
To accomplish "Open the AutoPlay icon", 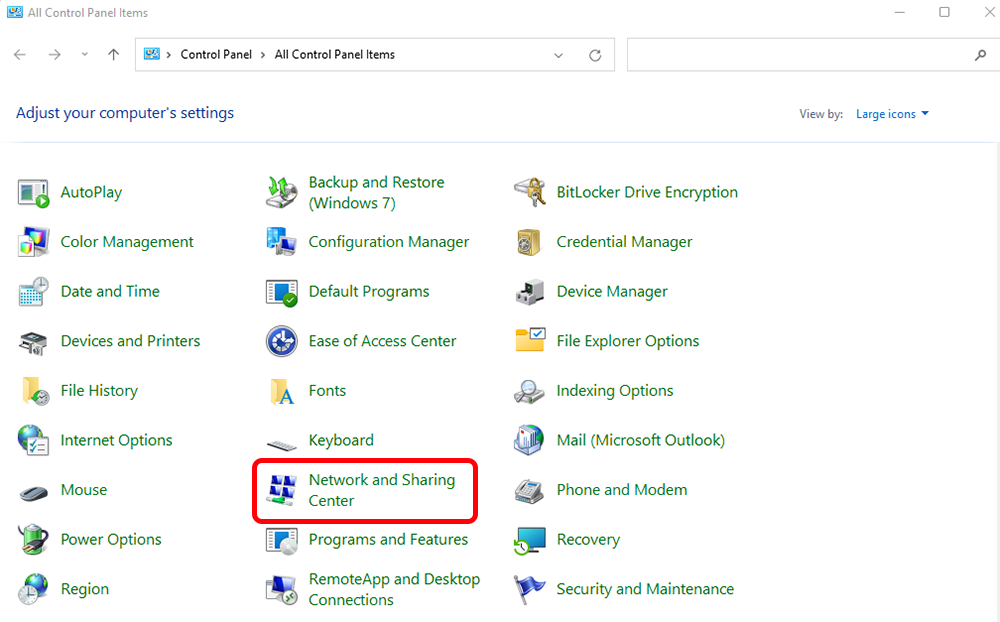I will (33, 193).
